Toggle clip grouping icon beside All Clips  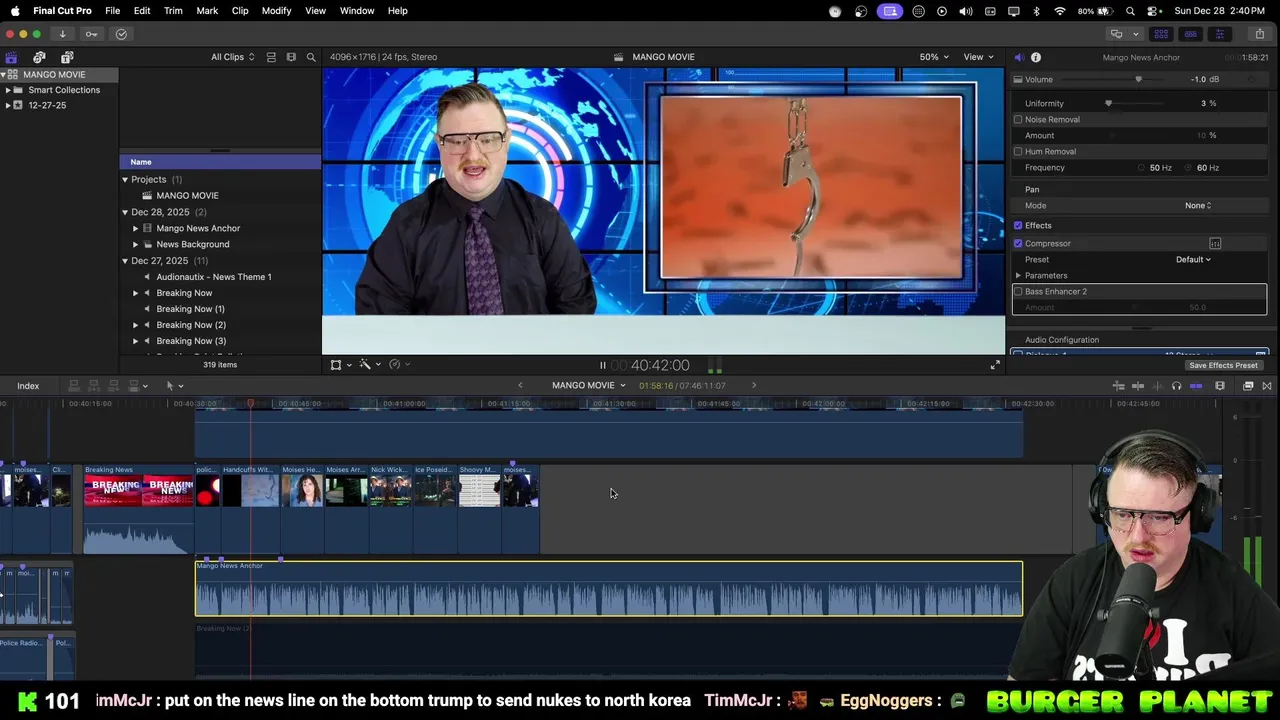271,57
